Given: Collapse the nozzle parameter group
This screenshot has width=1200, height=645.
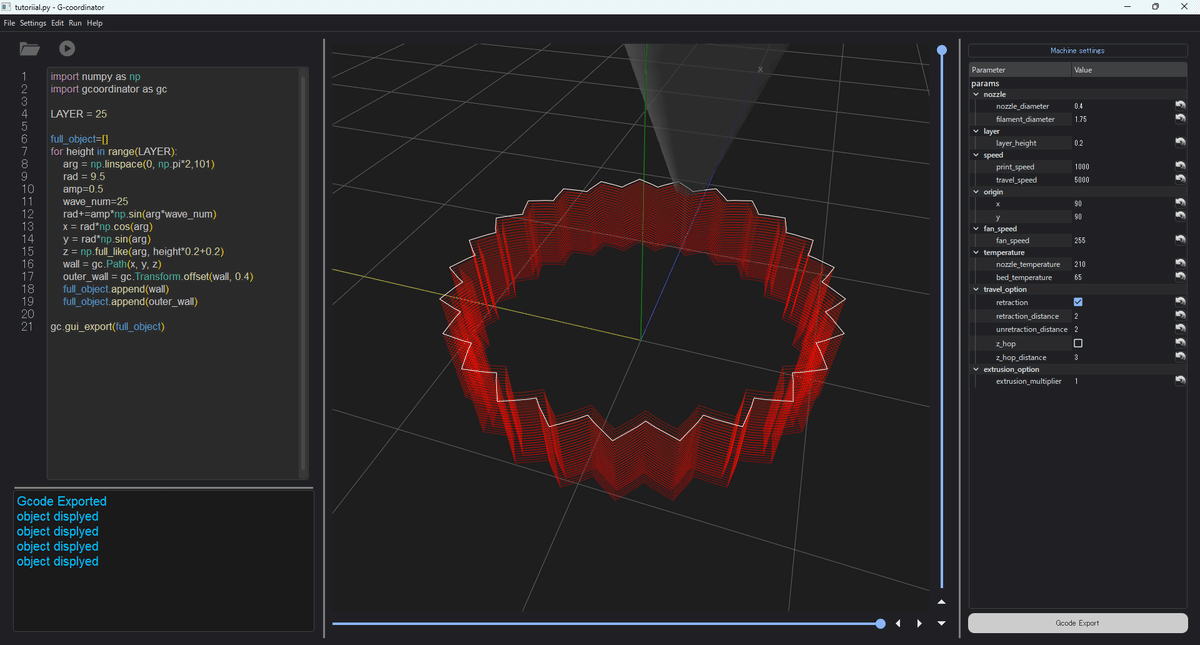Looking at the screenshot, I should pyautogui.click(x=976, y=93).
